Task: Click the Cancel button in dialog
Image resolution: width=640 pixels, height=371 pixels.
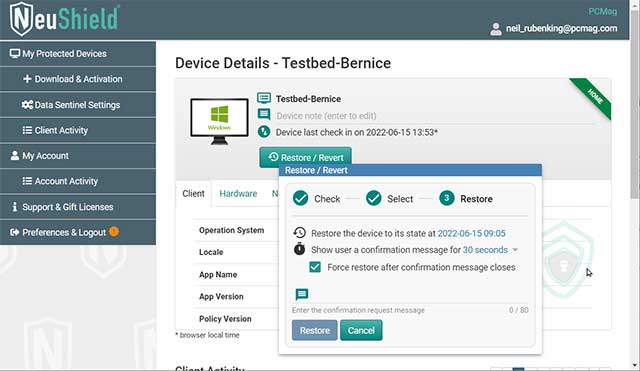Action: [x=361, y=330]
